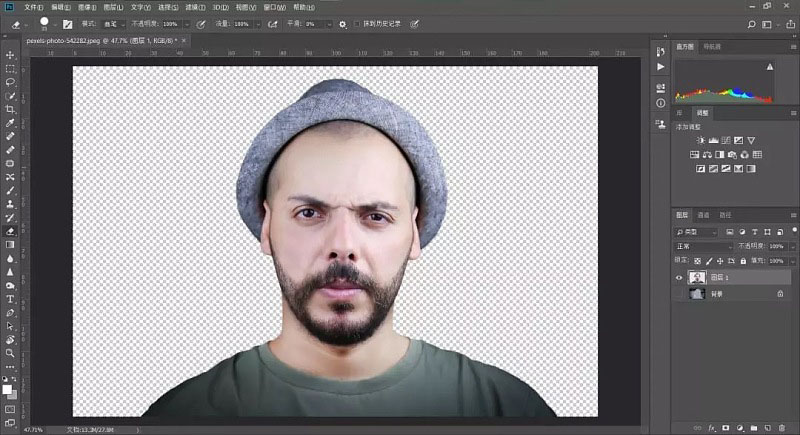Click the create new layer icon
This screenshot has width=800, height=435.
click(768, 428)
